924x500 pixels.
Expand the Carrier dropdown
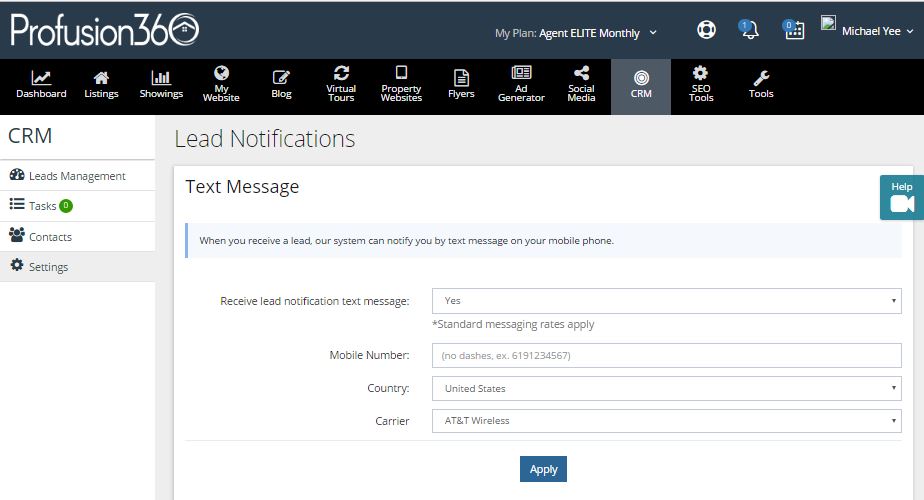click(666, 421)
